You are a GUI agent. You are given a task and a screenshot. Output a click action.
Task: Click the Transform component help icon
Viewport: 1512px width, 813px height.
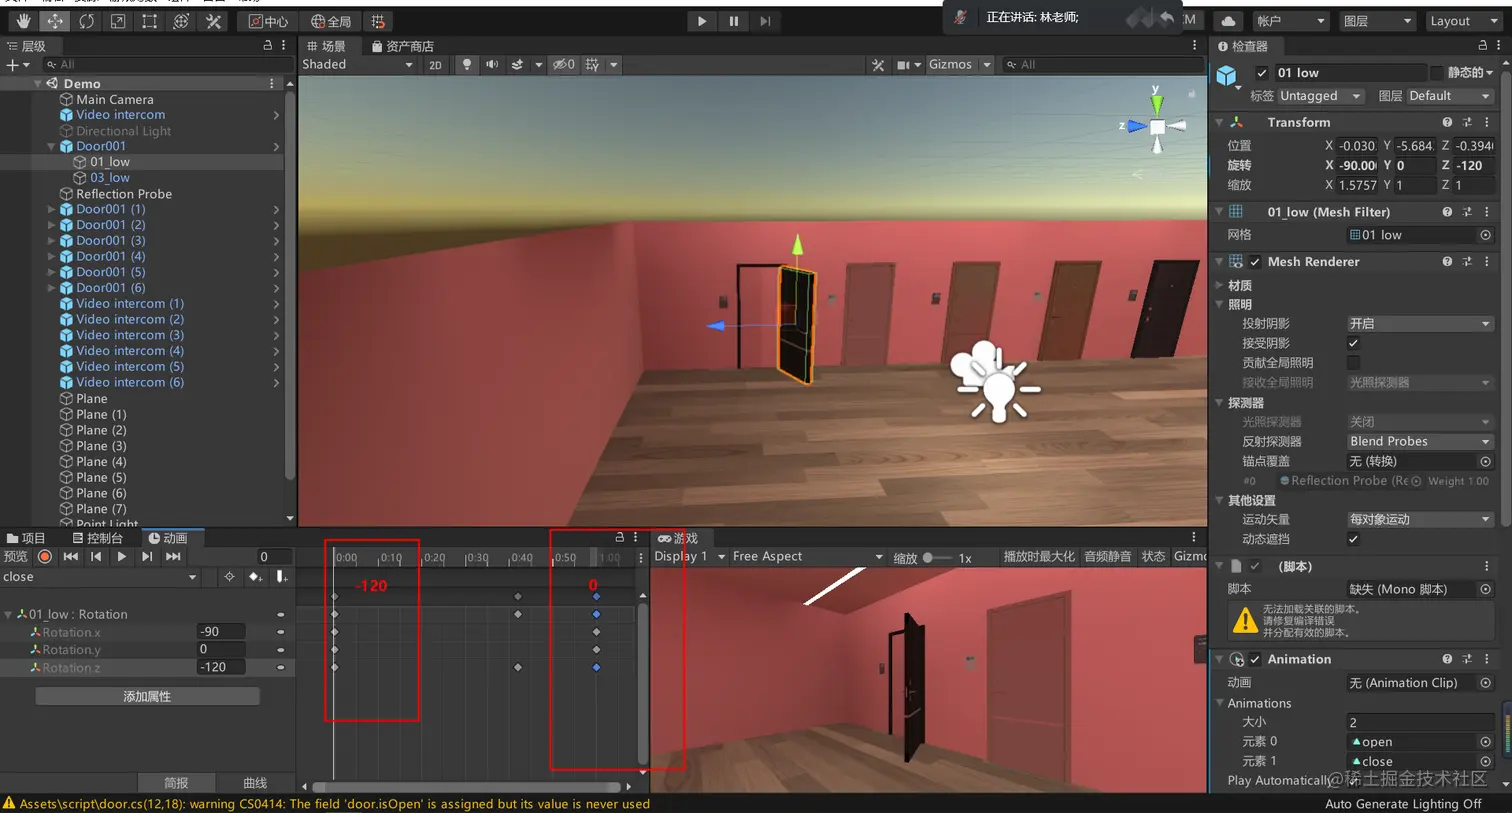(x=1447, y=122)
